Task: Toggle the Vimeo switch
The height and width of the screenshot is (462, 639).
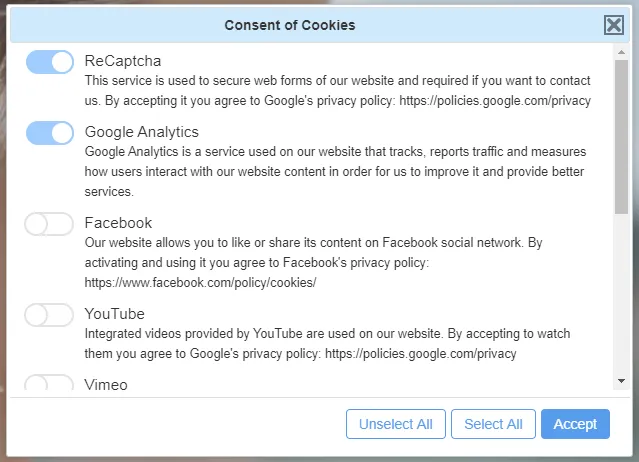Action: click(49, 384)
